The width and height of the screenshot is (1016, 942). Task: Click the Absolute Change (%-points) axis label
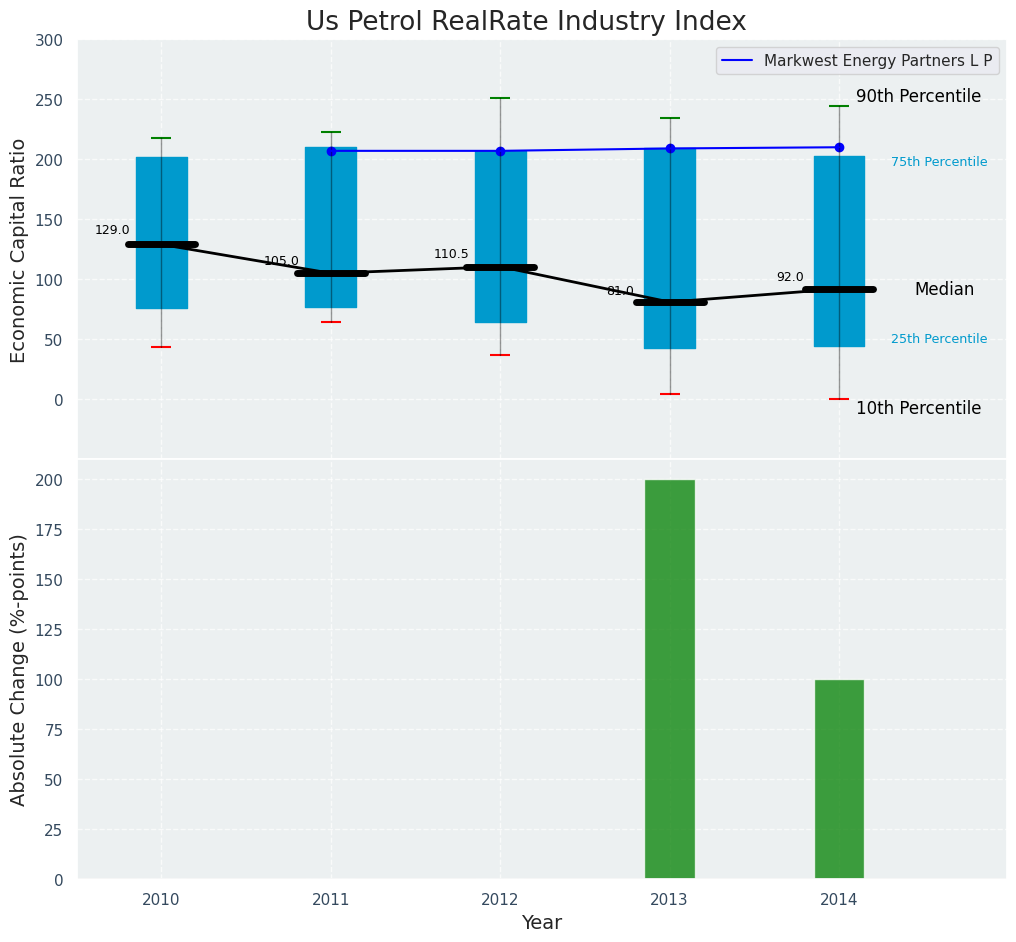tap(19, 669)
